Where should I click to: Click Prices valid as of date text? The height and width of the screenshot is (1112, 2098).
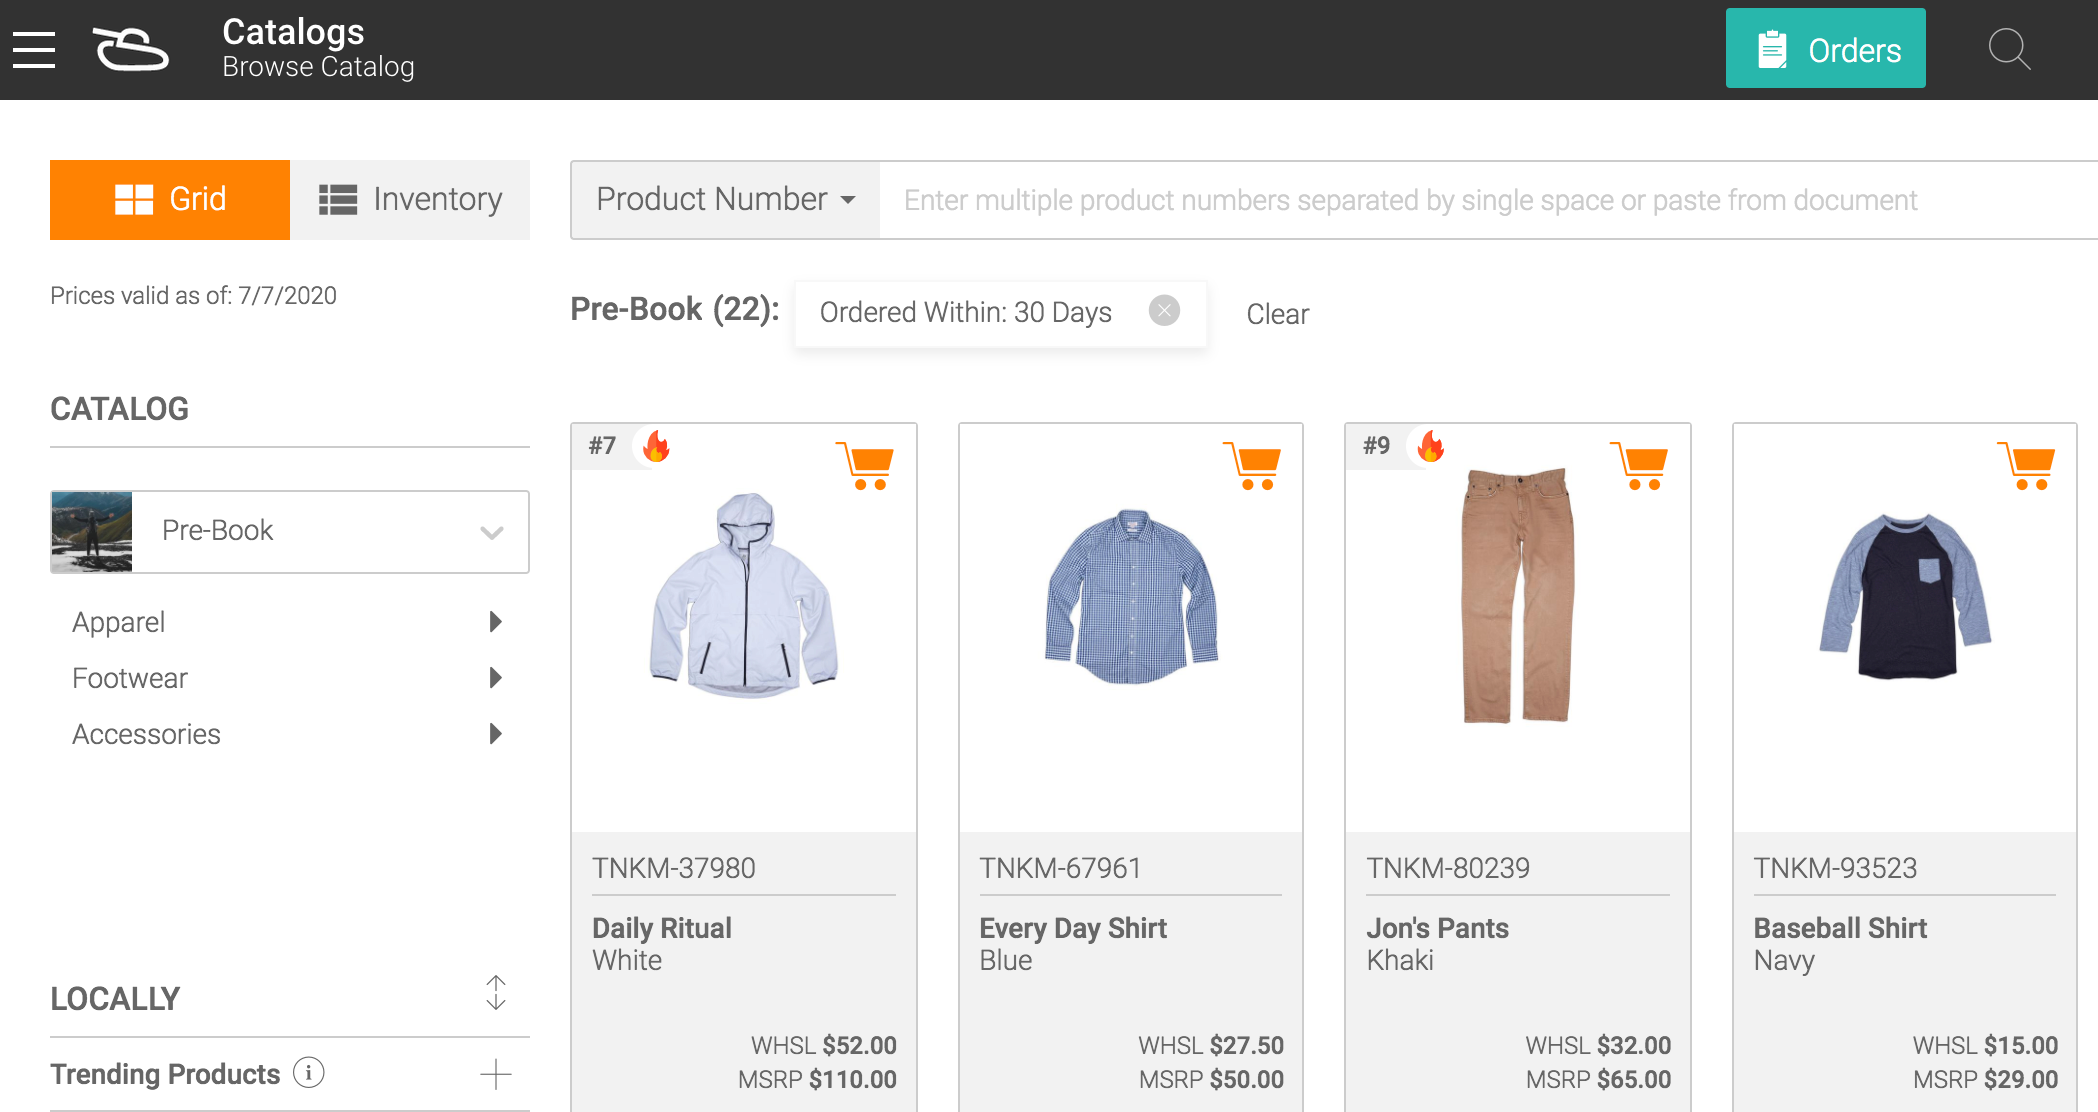point(193,296)
